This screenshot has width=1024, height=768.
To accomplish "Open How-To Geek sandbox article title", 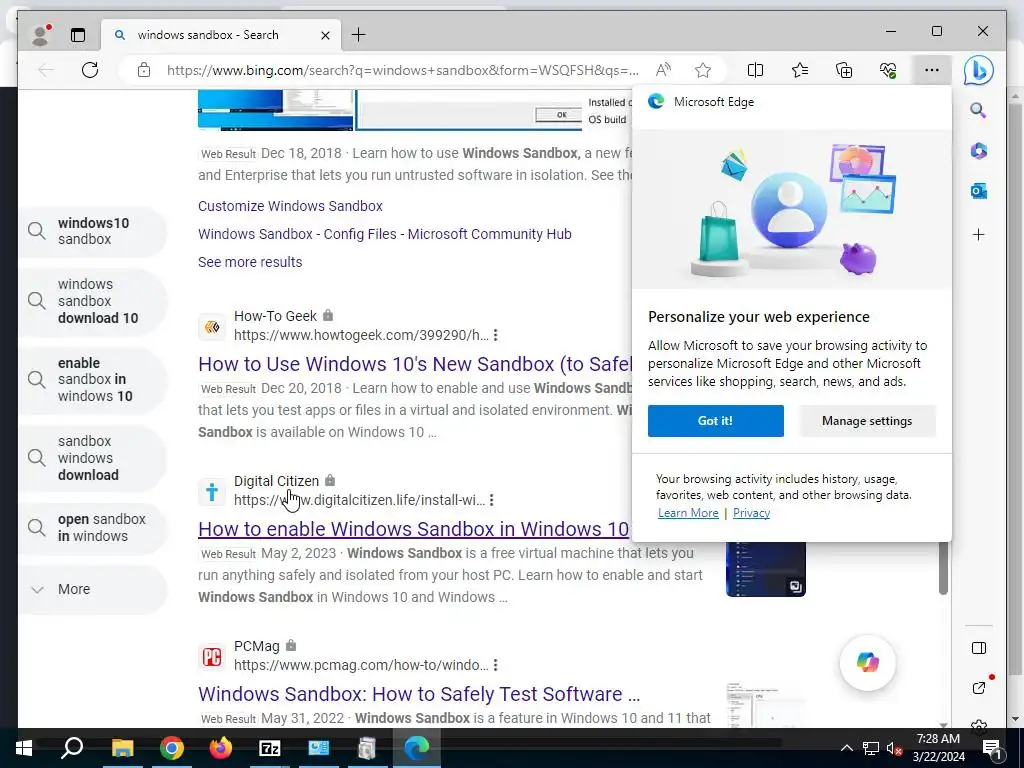I will coord(415,364).
